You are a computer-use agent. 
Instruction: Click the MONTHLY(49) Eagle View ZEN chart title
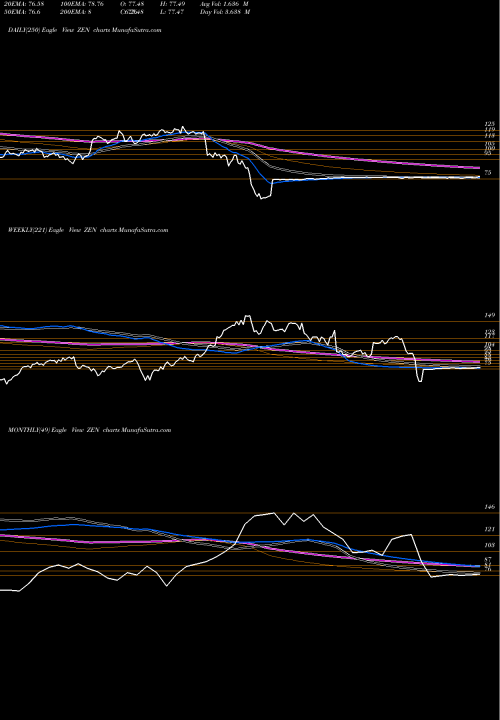coord(90,430)
